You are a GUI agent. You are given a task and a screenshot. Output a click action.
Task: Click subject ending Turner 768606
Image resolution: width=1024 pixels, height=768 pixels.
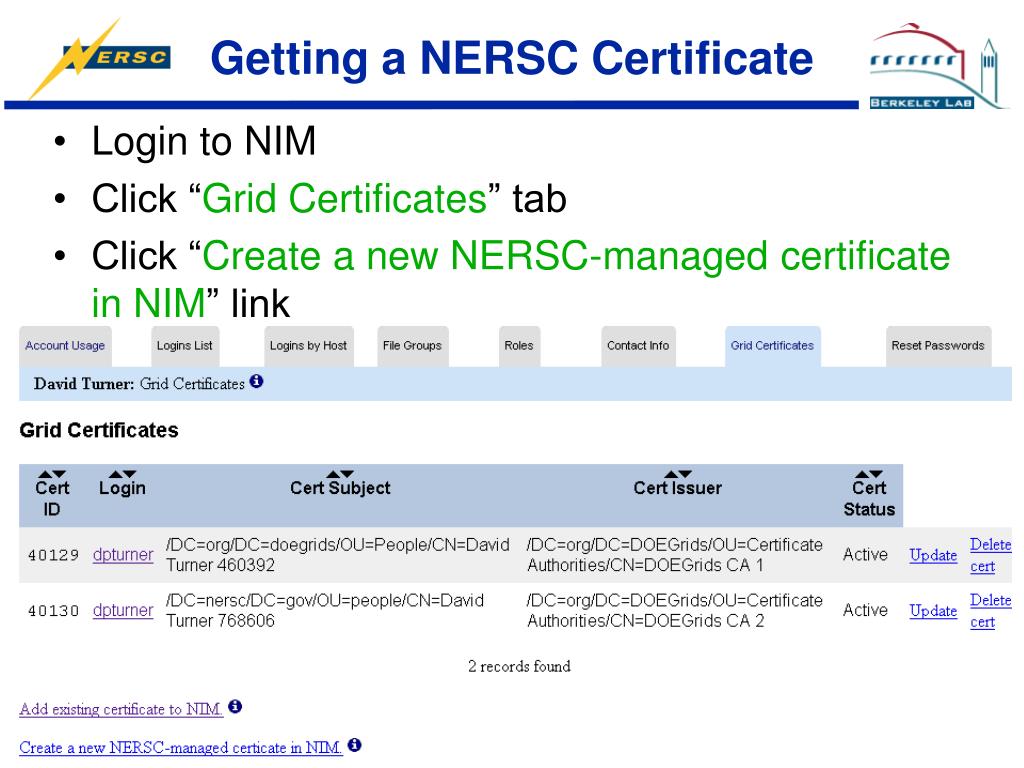[x=325, y=611]
